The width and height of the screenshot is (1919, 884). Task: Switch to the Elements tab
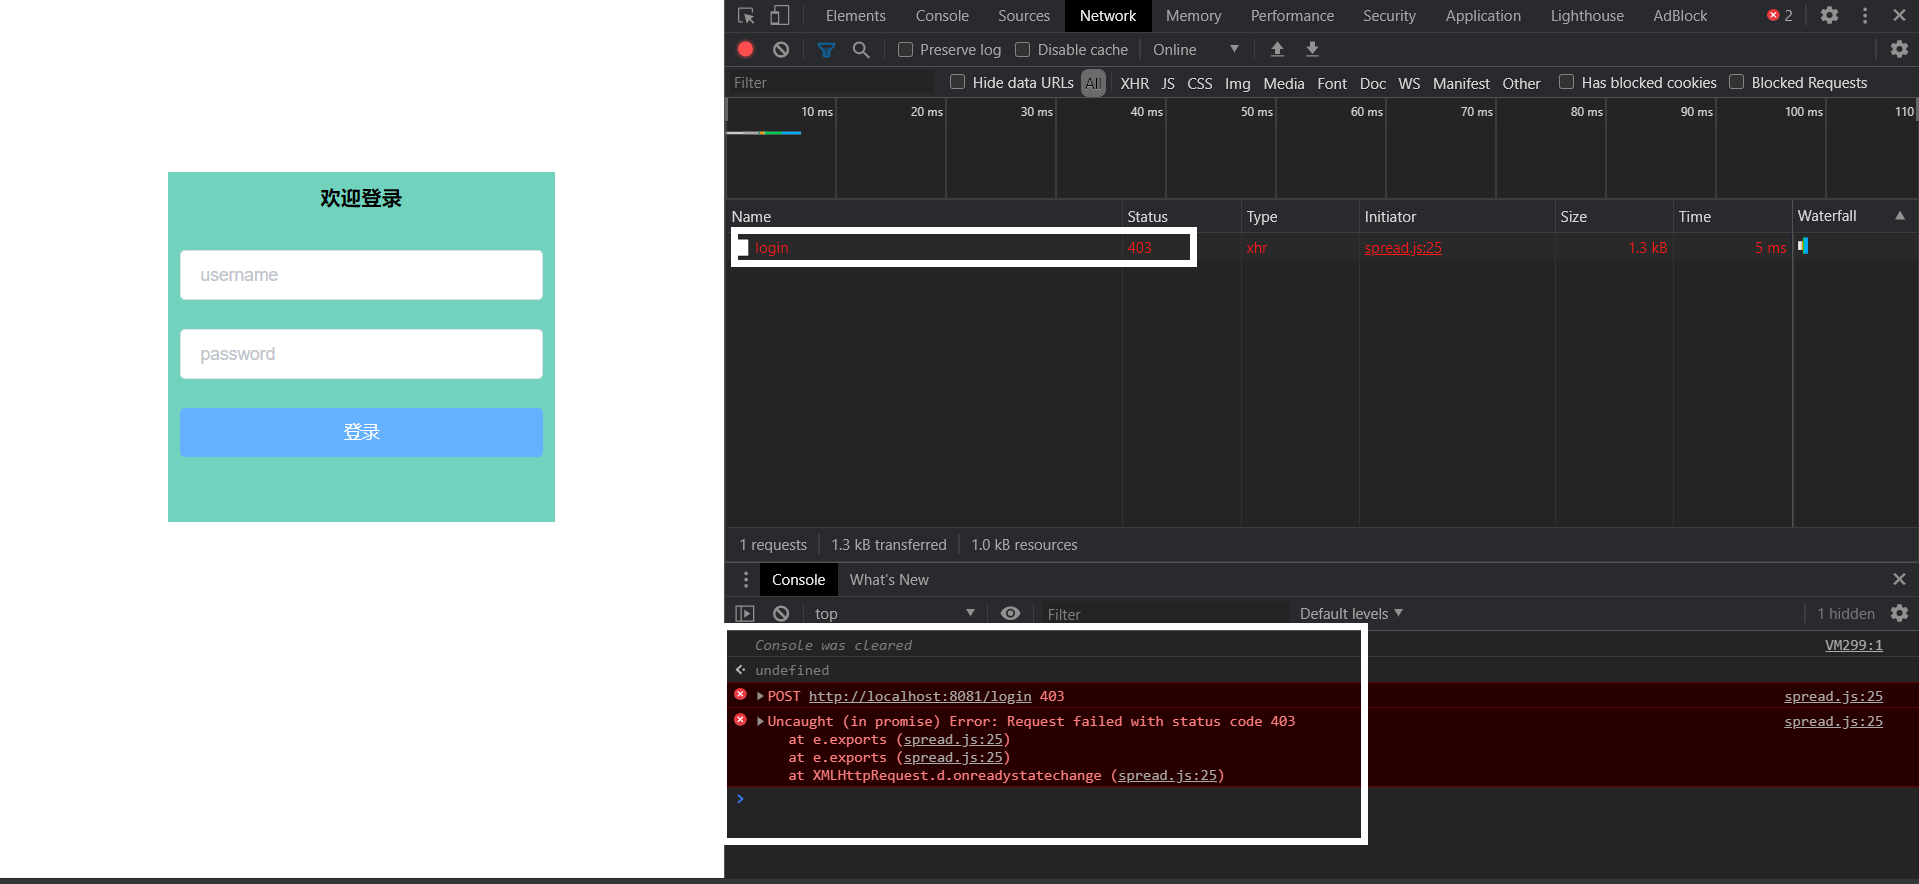(855, 16)
